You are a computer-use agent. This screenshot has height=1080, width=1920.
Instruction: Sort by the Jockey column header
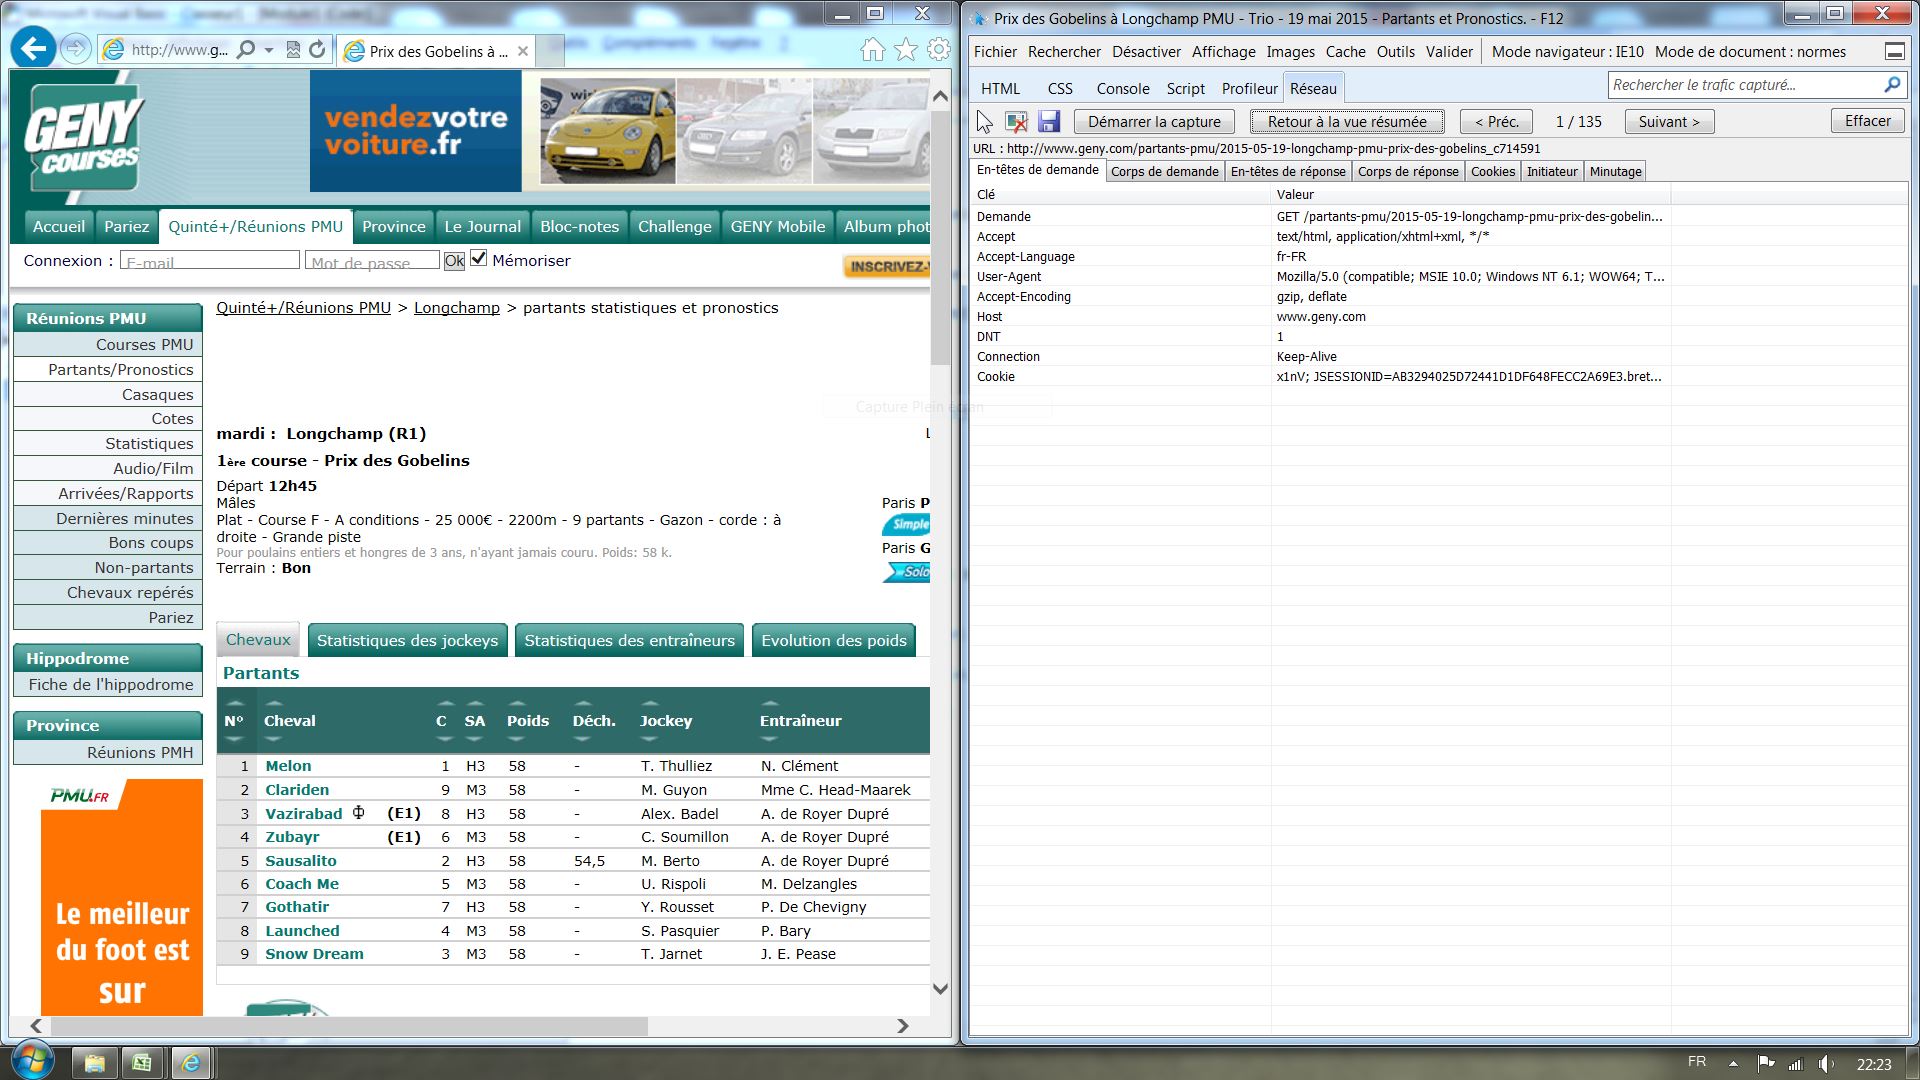(x=665, y=721)
